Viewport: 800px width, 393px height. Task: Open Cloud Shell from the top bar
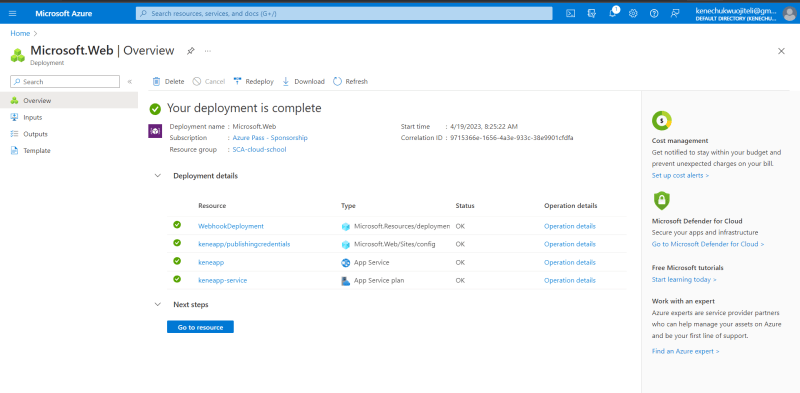coord(571,13)
